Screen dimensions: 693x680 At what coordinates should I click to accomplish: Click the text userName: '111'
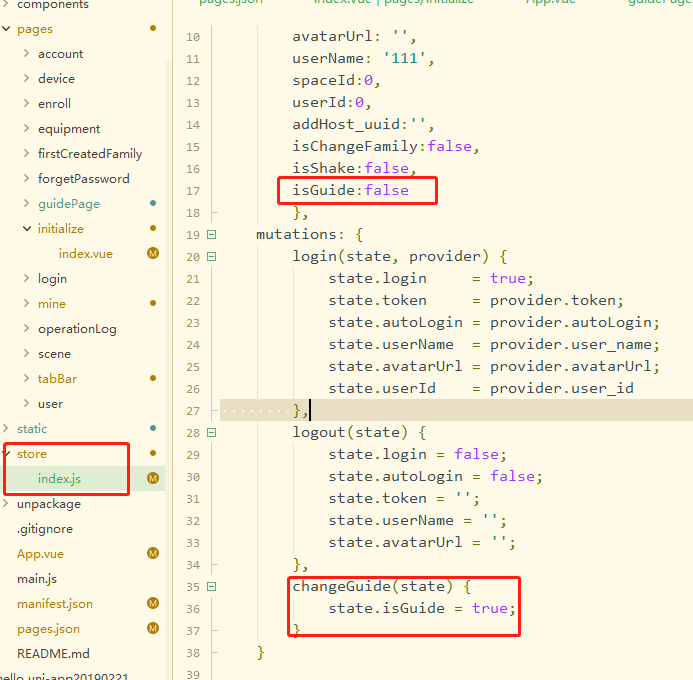click(363, 58)
